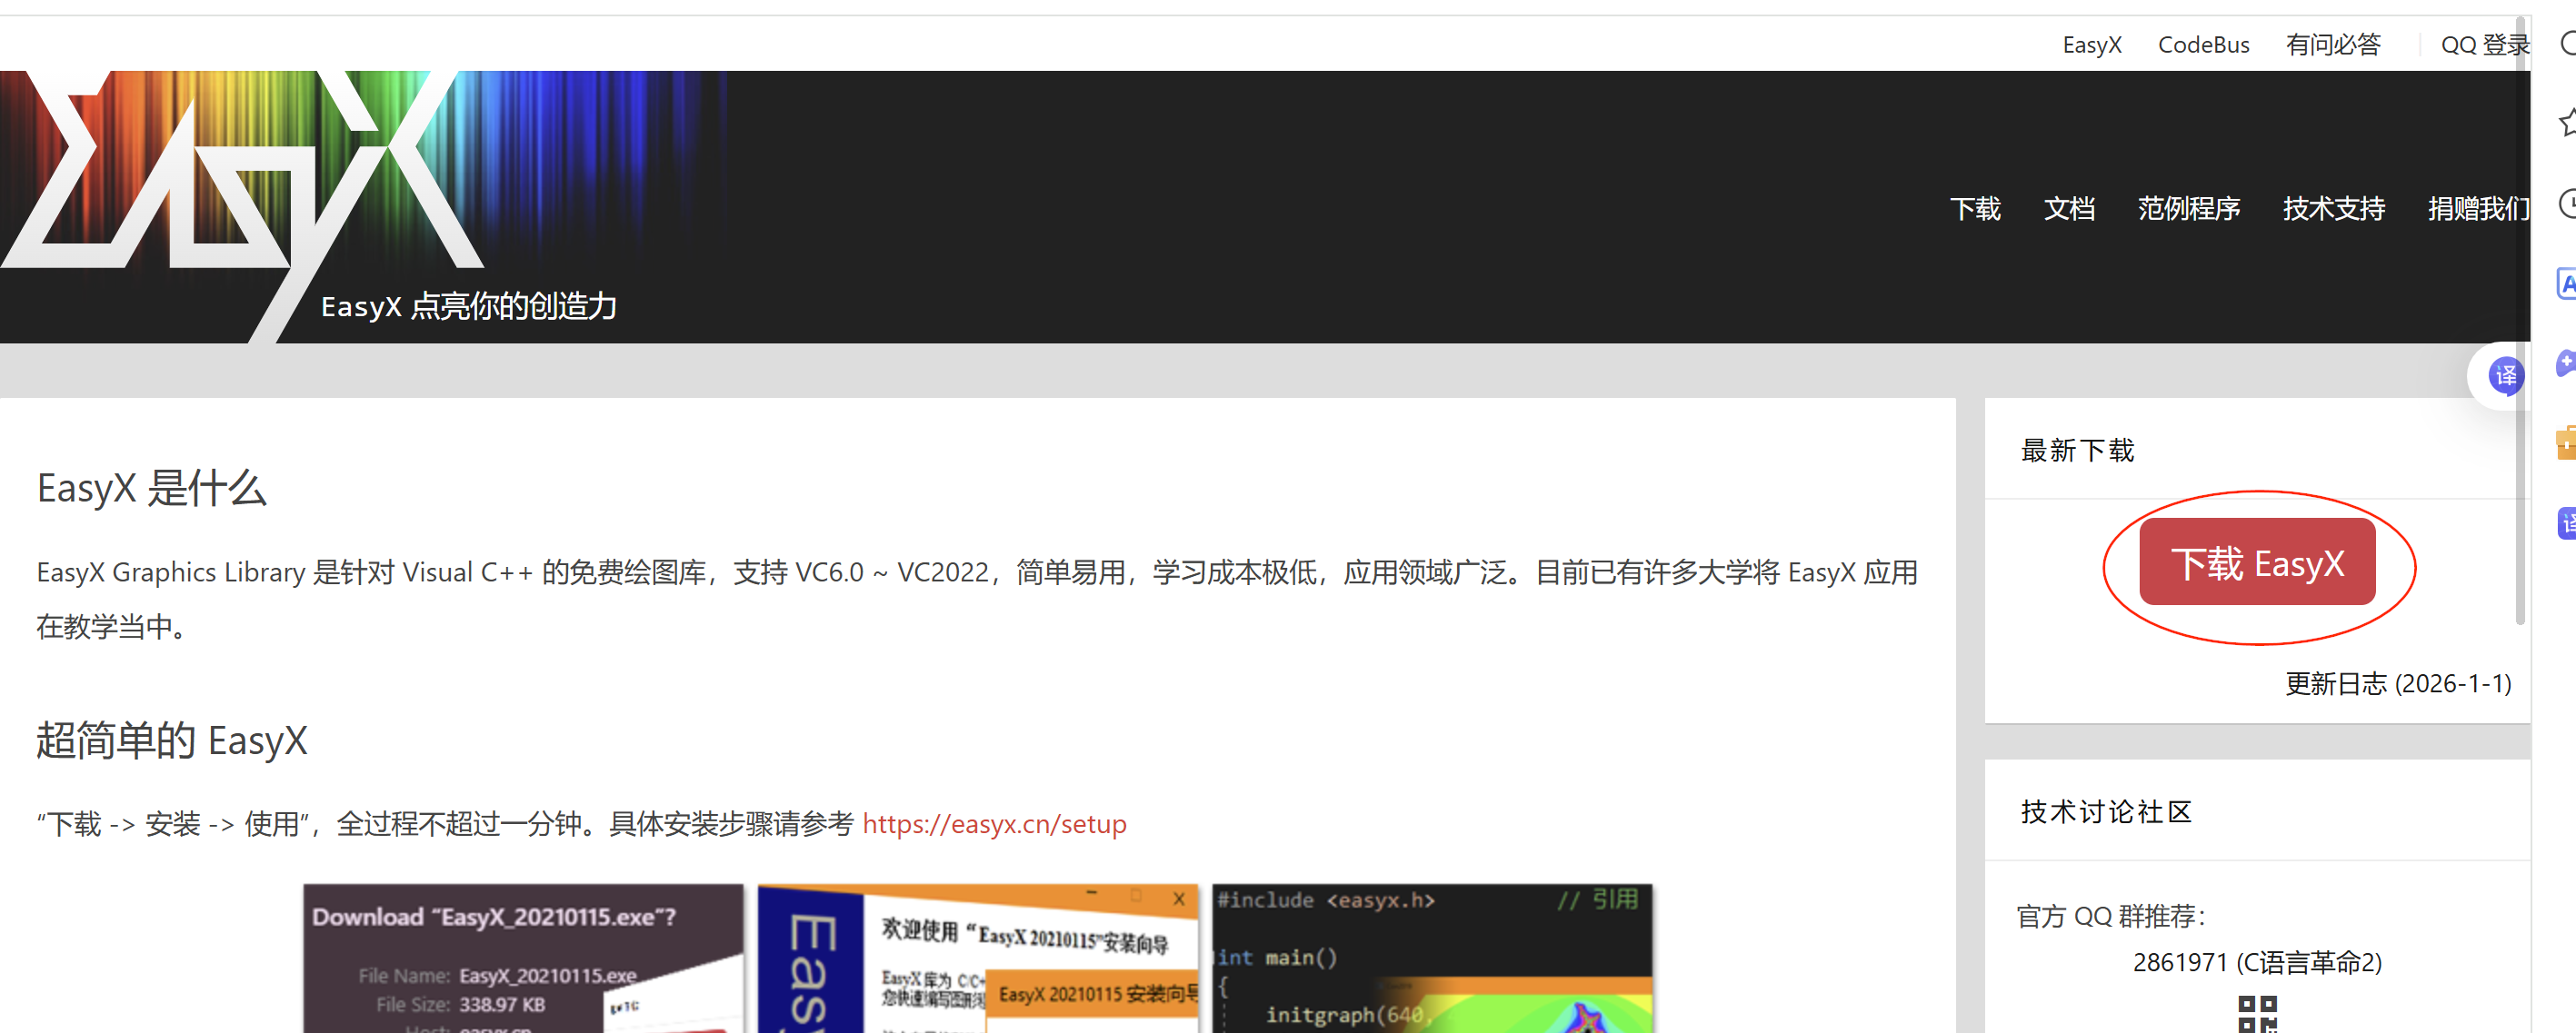The image size is (2576, 1033).
Task: Open the toolbox icon in browser sidebar
Action: pos(2567,443)
